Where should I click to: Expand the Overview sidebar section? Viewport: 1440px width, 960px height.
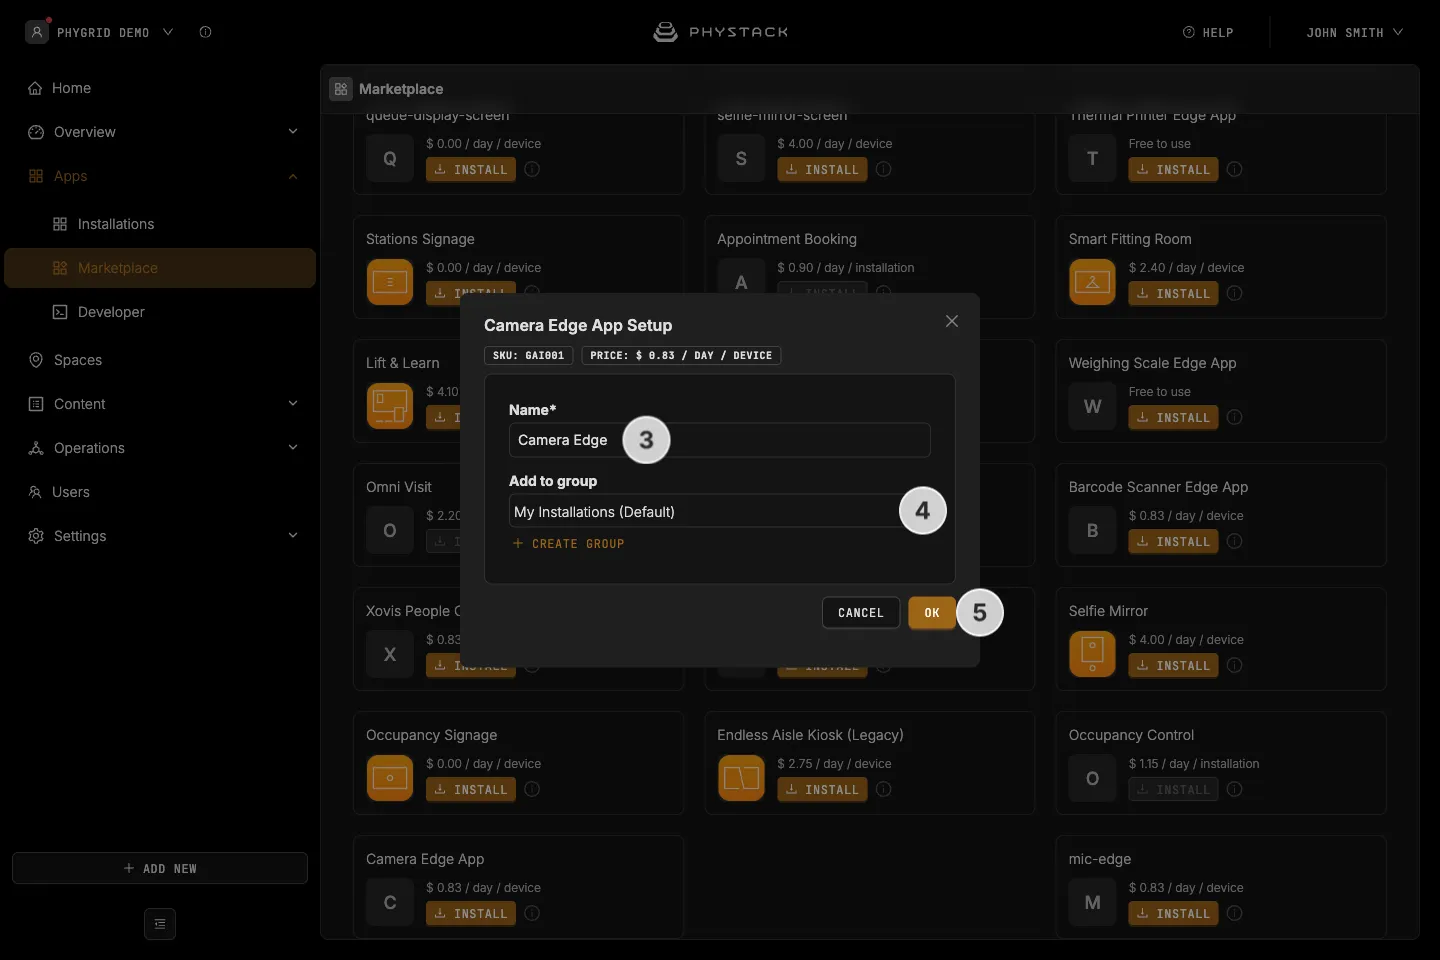coord(293,132)
